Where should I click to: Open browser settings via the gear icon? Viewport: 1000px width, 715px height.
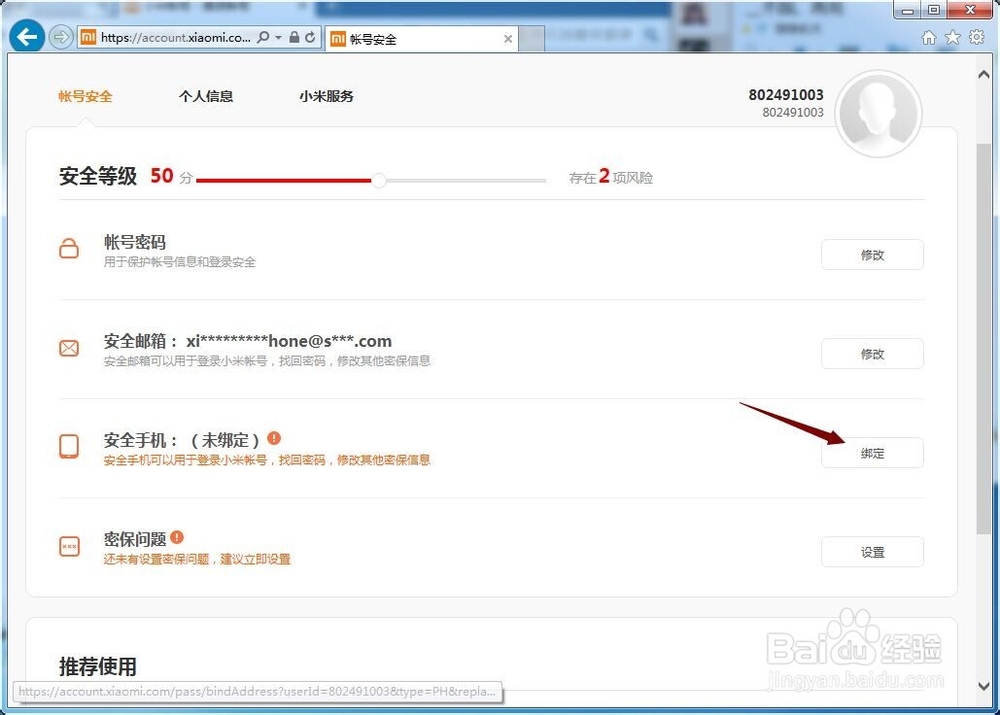tap(976, 37)
